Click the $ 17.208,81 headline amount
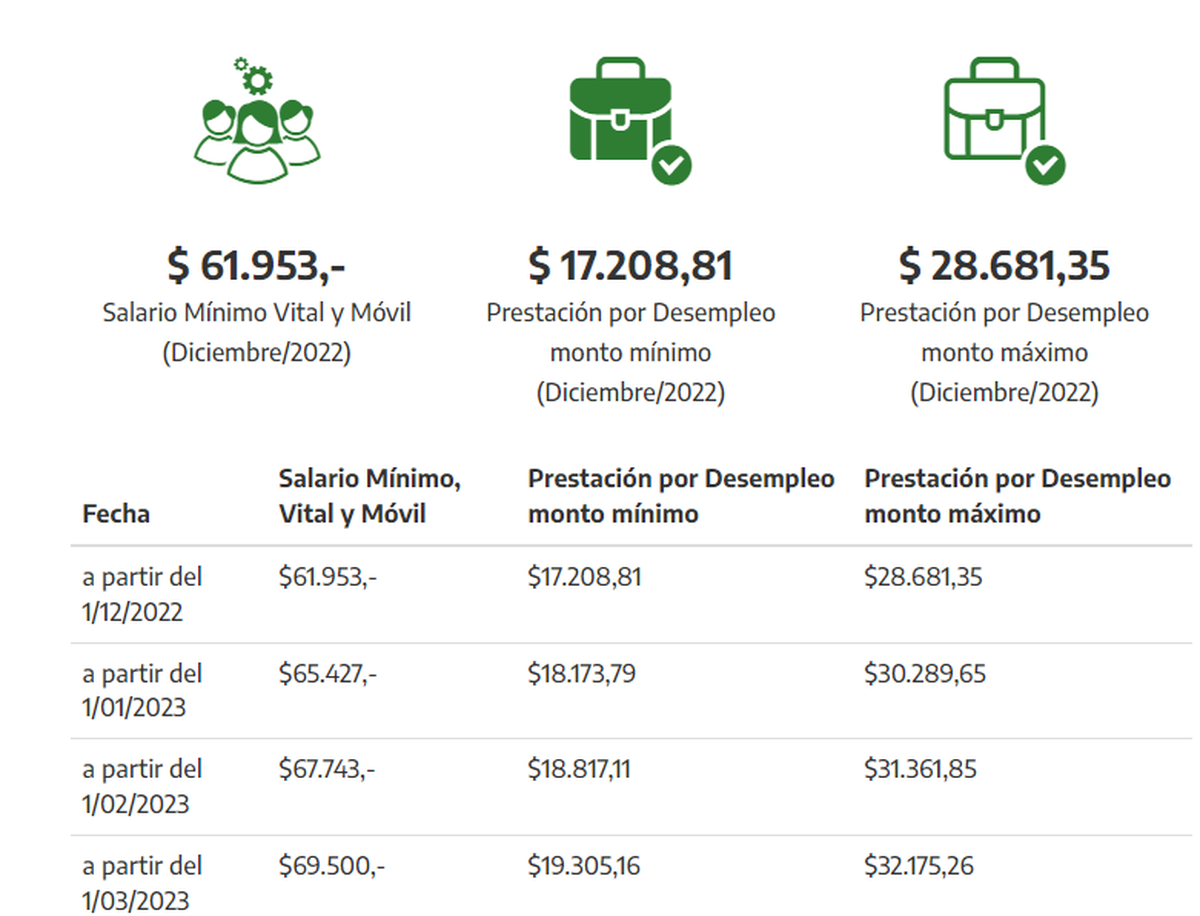This screenshot has height=916, width=1200. click(x=631, y=266)
